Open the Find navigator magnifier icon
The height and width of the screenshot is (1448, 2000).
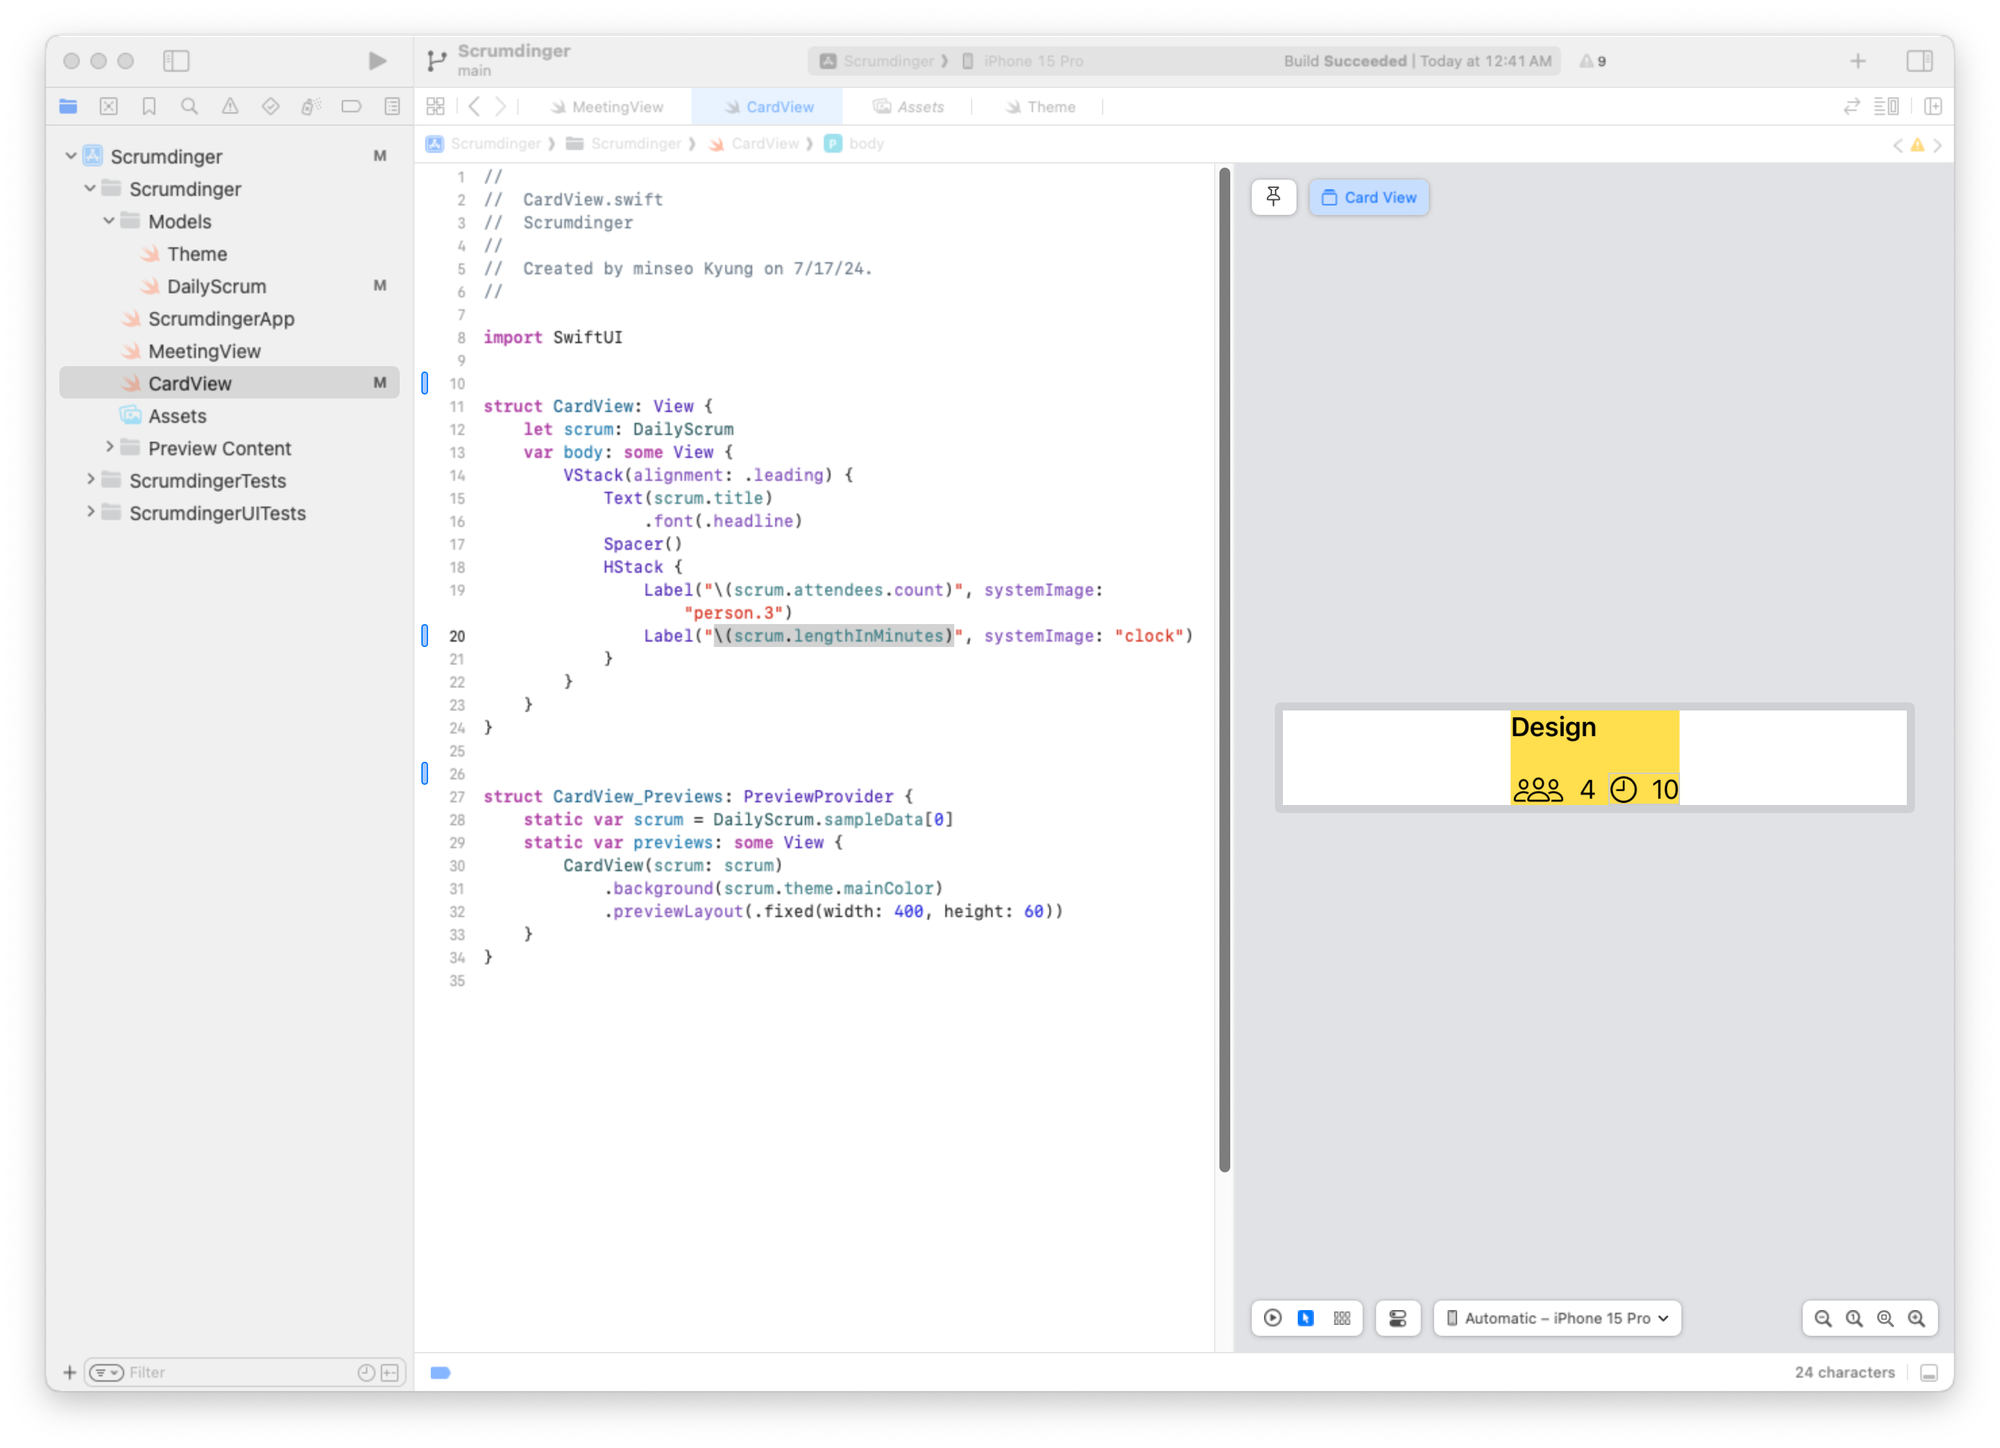(189, 106)
